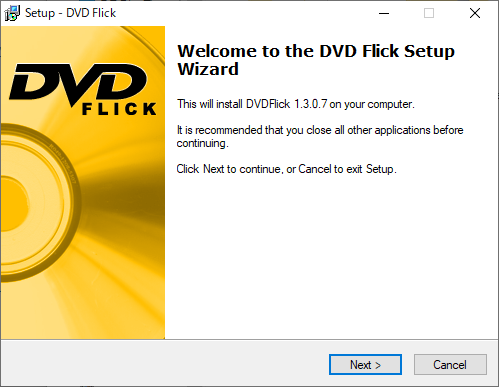Minimize the Setup window
This screenshot has width=499, height=387.
384,13
